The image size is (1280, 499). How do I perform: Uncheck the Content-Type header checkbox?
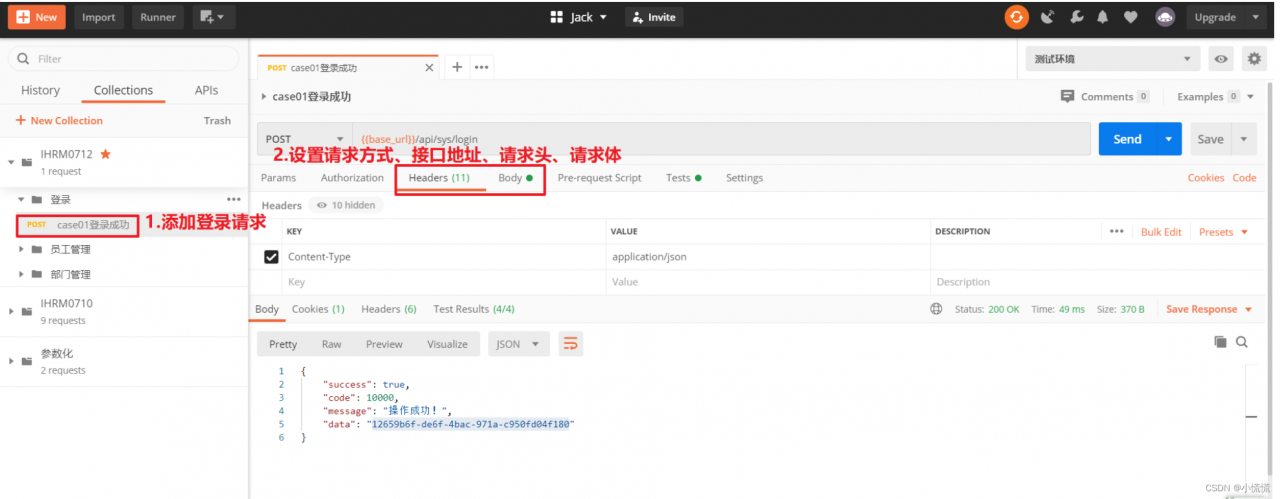coord(271,257)
